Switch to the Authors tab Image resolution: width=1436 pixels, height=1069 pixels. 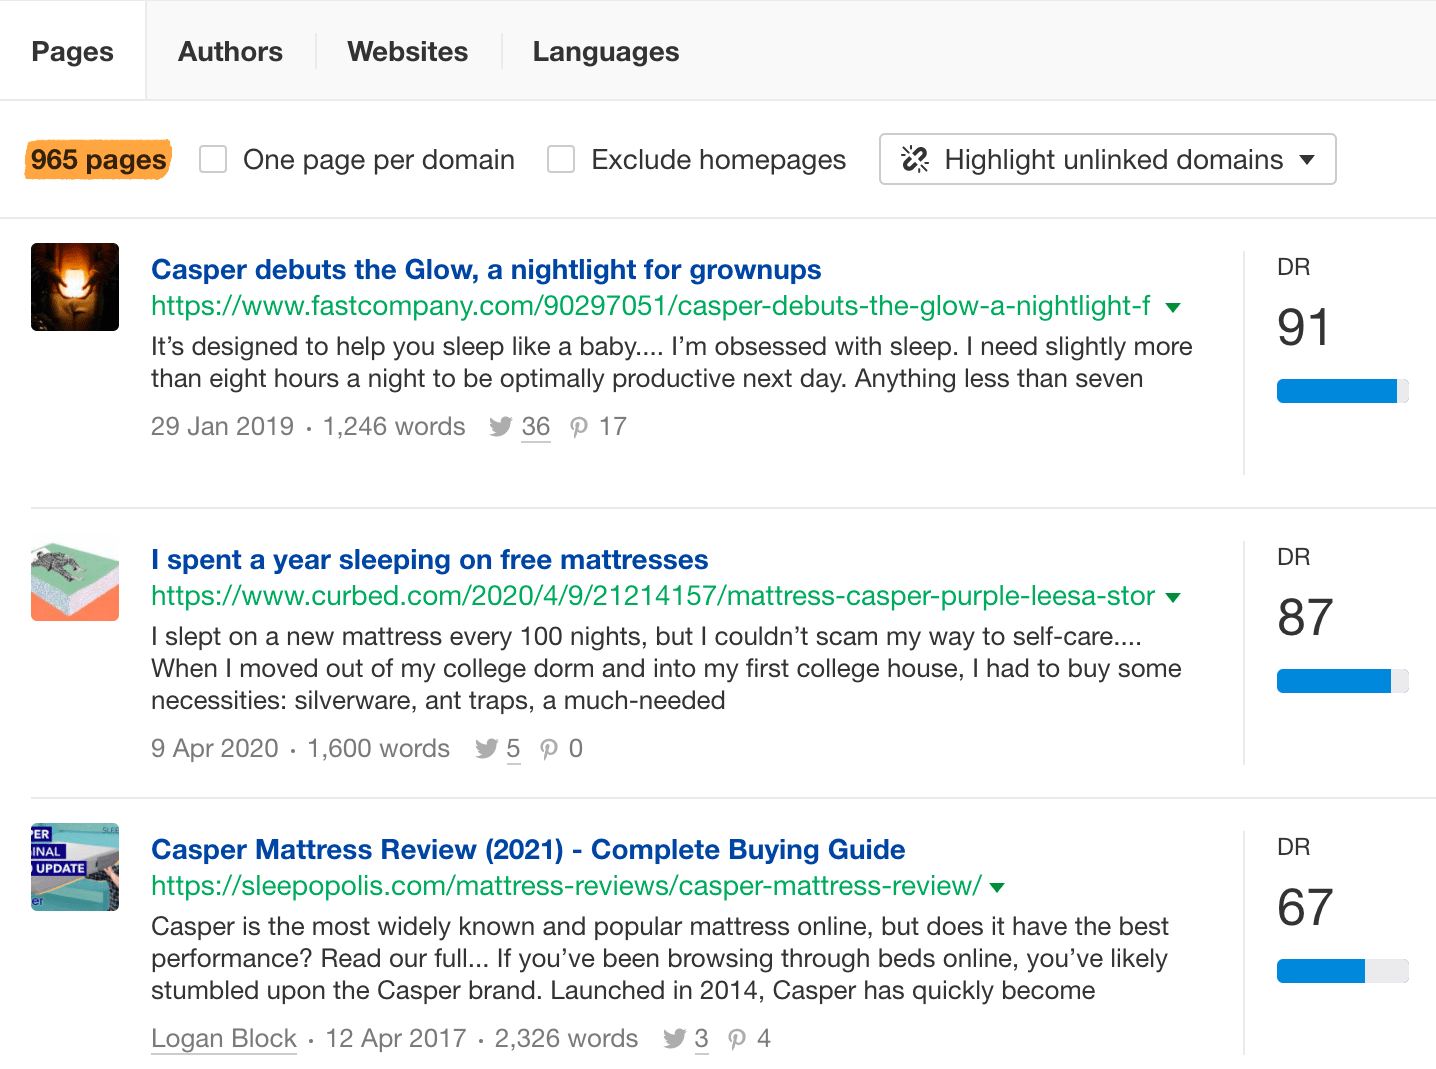230,52
